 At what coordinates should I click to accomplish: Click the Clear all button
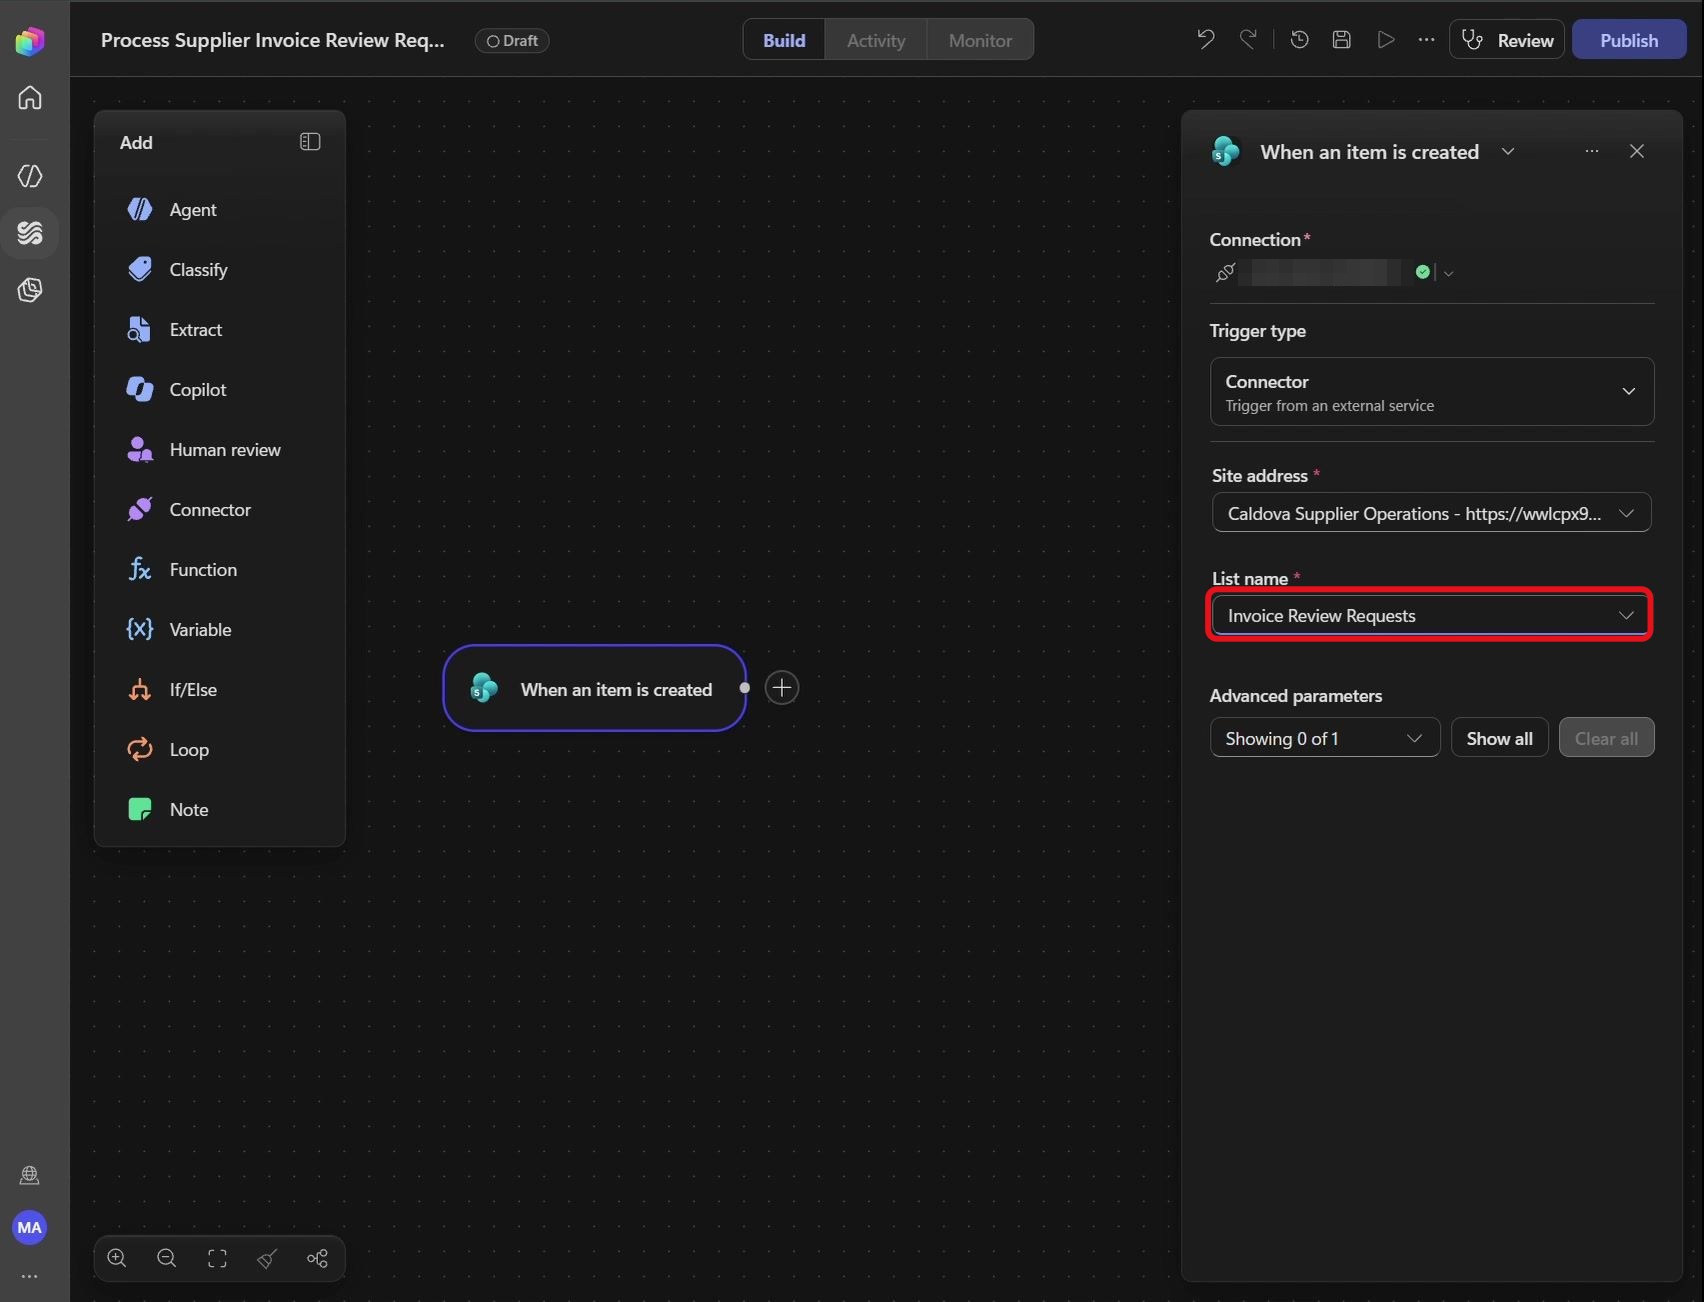pos(1606,738)
